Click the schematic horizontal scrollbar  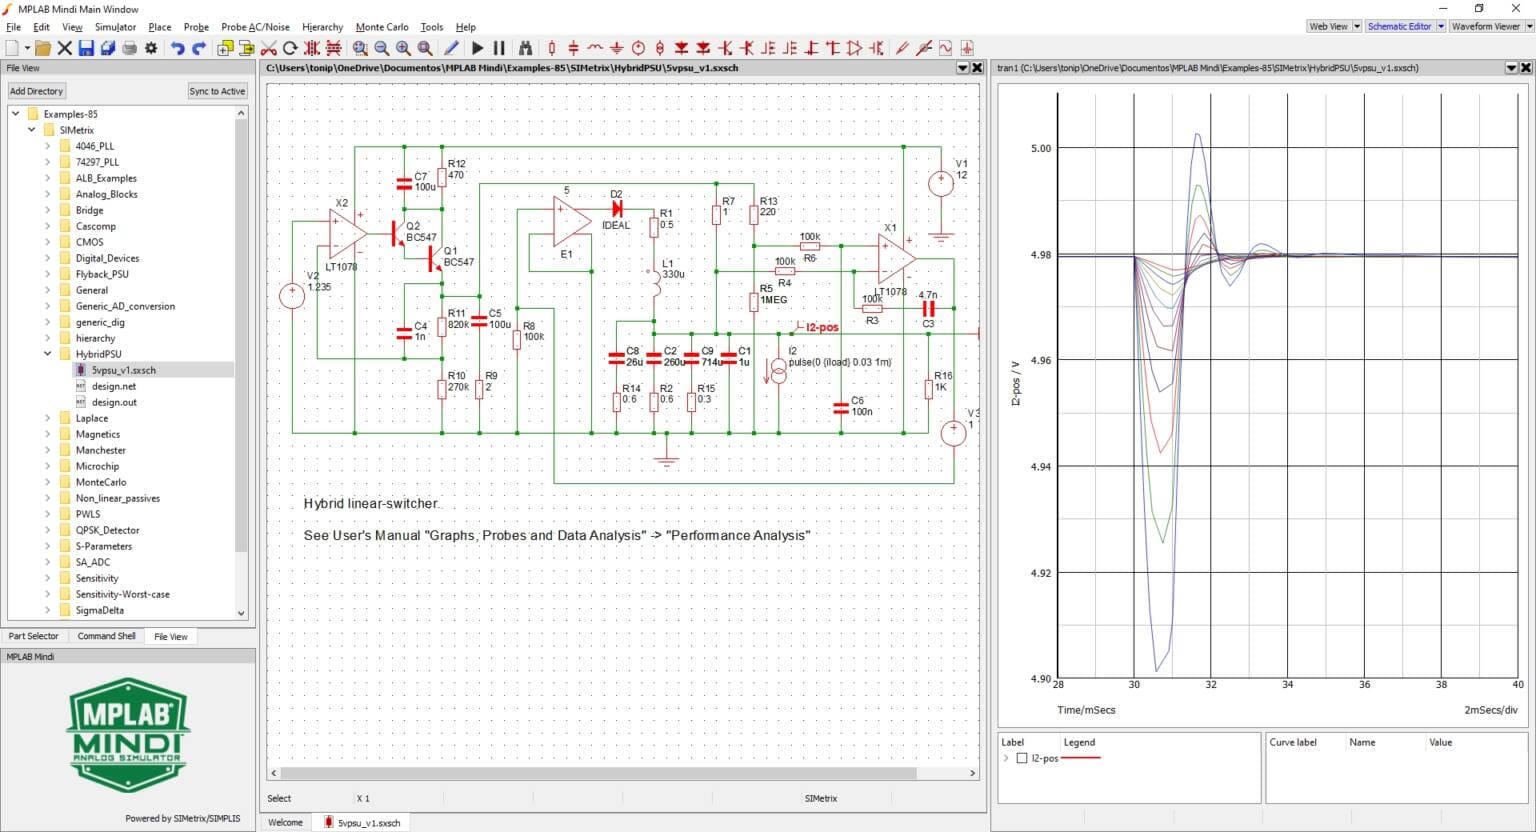tap(600, 773)
